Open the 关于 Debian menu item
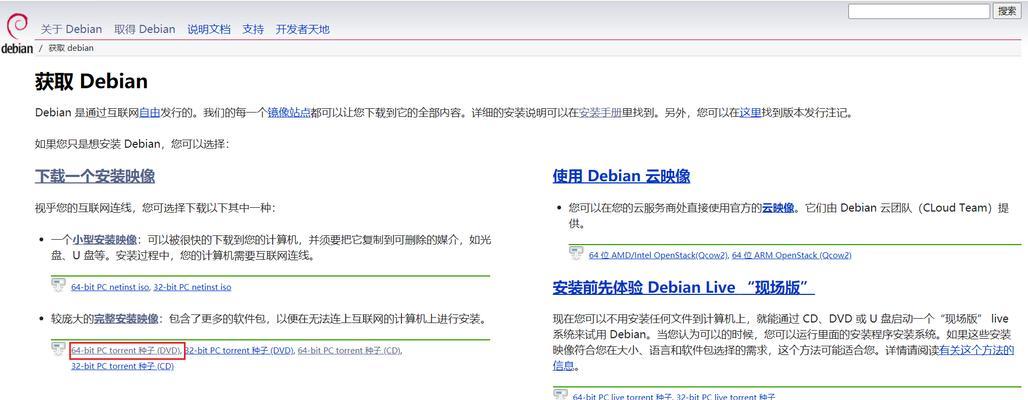 (x=71, y=29)
